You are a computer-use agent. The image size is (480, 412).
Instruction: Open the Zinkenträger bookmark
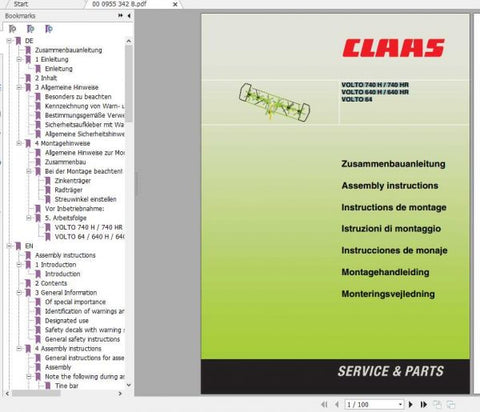coord(73,181)
